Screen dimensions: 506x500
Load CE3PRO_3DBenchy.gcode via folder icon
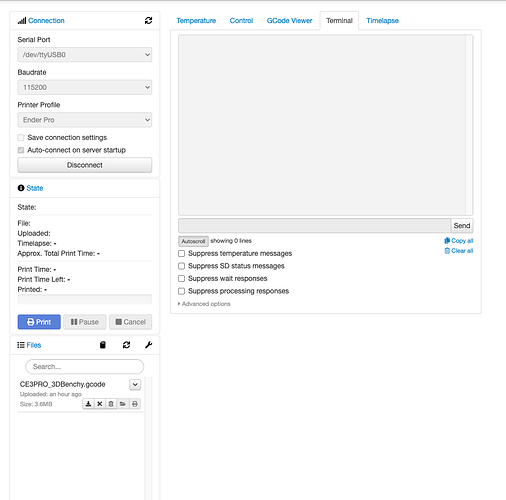click(123, 404)
